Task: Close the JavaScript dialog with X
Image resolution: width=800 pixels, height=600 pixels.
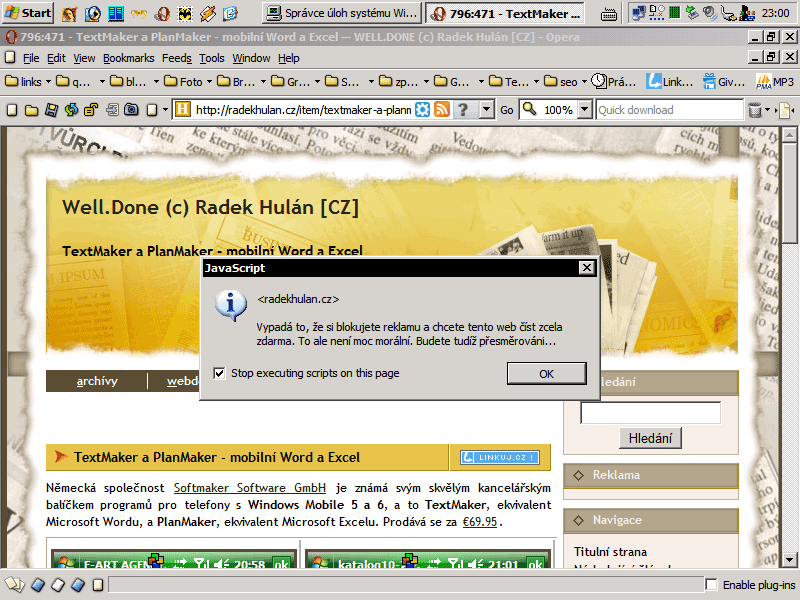Action: [587, 267]
